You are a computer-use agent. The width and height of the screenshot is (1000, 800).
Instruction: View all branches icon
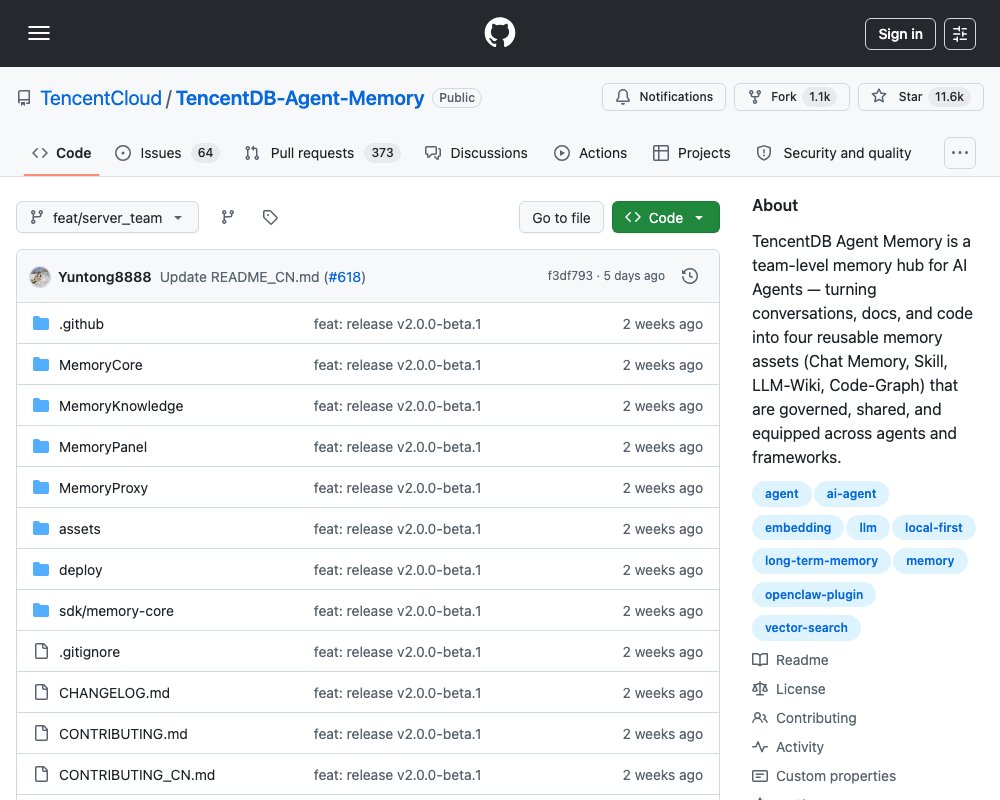(x=228, y=218)
